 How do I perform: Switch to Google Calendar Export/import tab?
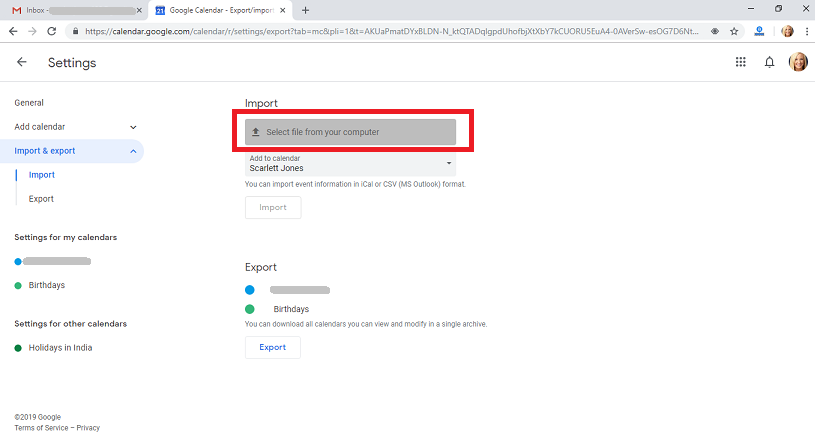pyautogui.click(x=220, y=10)
